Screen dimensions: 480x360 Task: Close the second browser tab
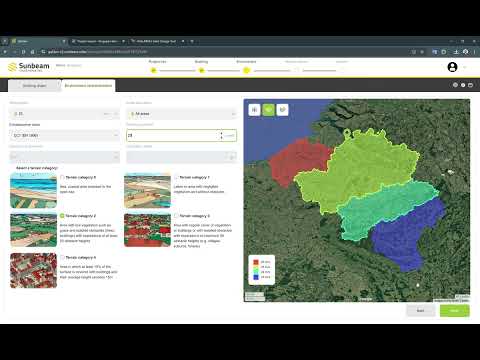coord(123,41)
